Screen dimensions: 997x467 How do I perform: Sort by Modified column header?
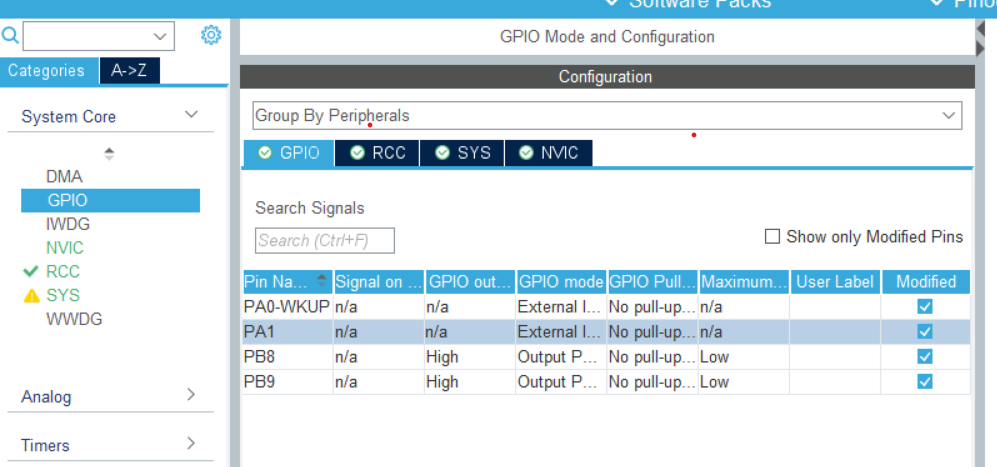click(926, 281)
